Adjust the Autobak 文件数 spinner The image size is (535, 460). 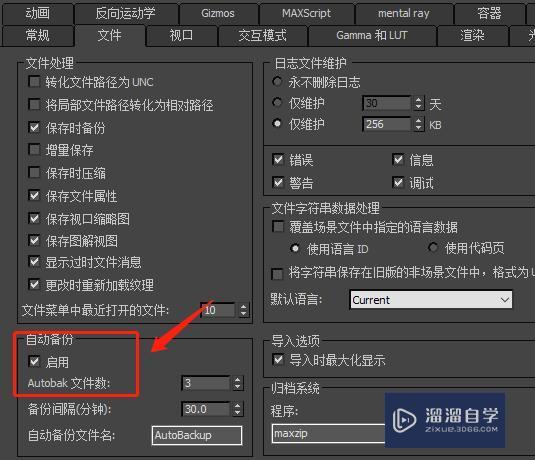[x=238, y=383]
